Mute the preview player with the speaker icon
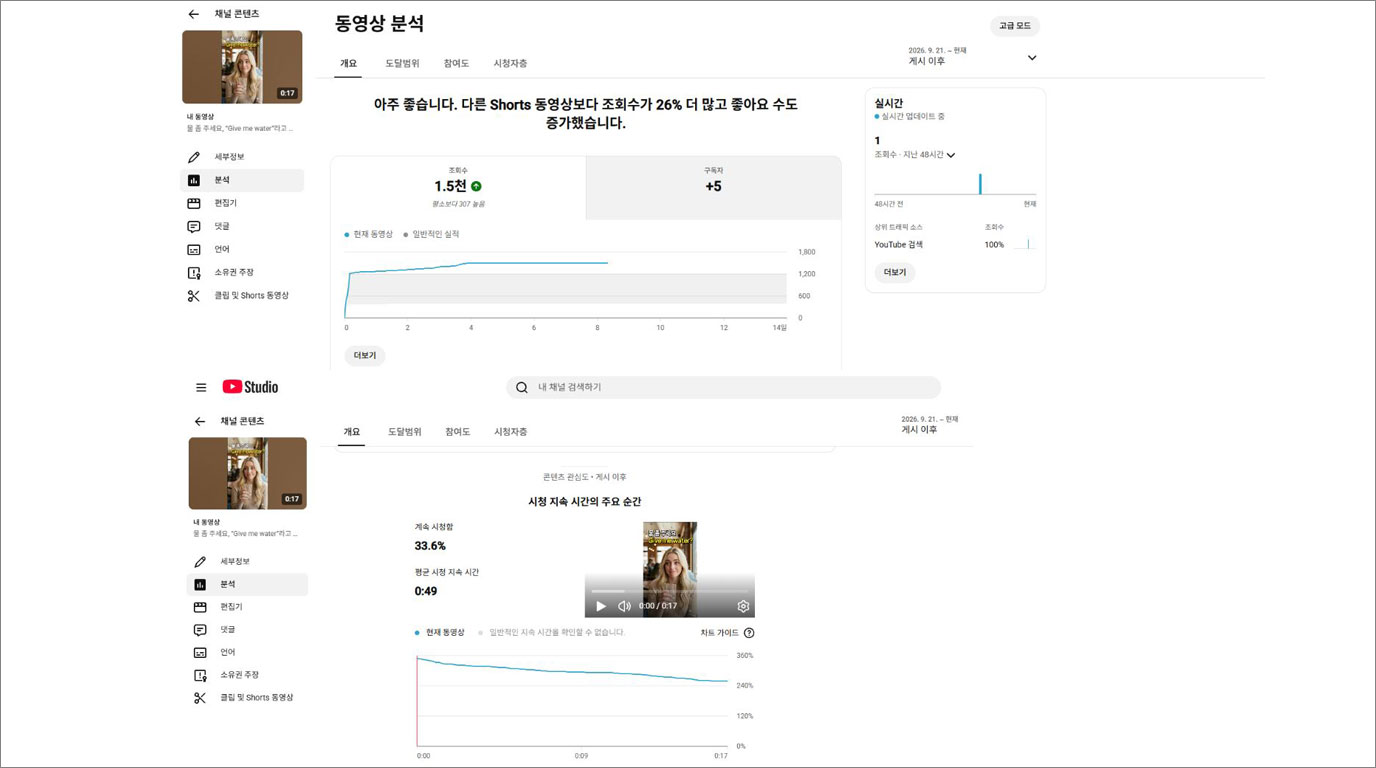This screenshot has width=1376, height=768. click(x=624, y=606)
